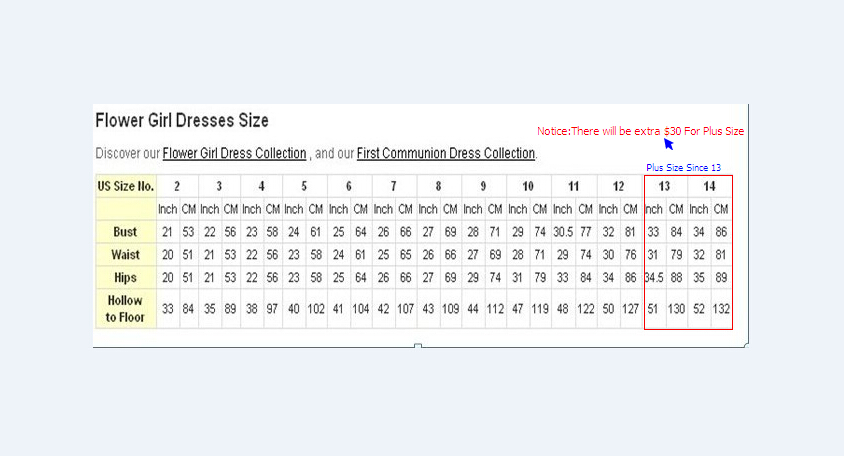Click the "Flower Girl Dresses Size" heading
Viewport: 844px width, 456px height.
182,121
